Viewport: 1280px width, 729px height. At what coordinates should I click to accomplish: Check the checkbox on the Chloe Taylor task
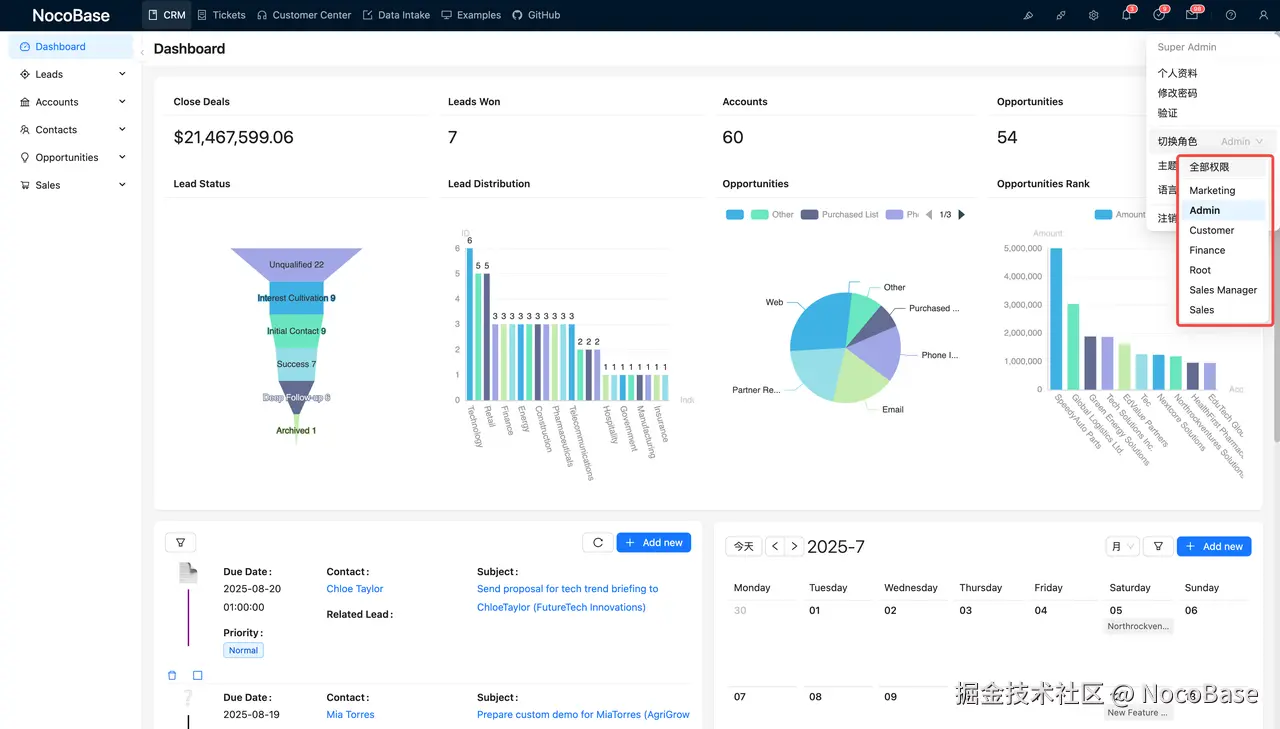(197, 675)
